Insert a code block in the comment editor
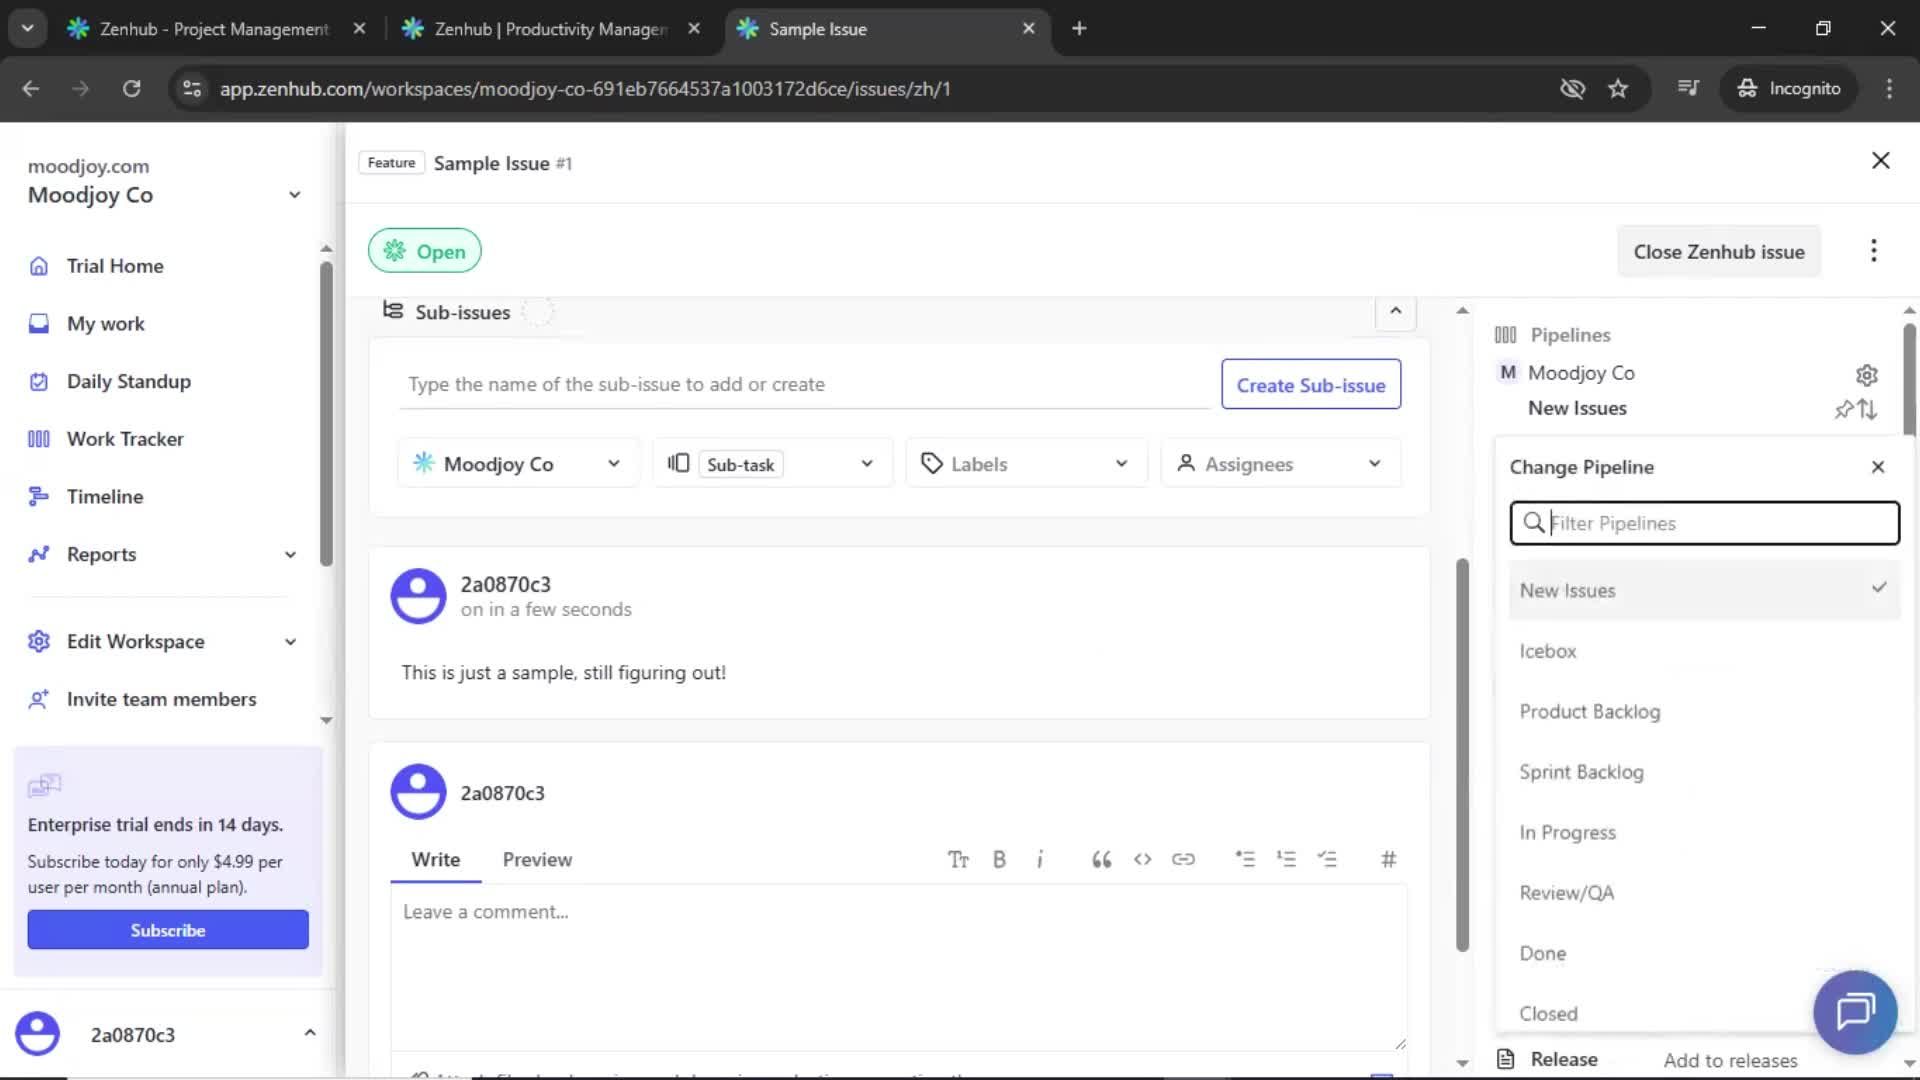Image resolution: width=1920 pixels, height=1080 pixels. pos(1142,858)
